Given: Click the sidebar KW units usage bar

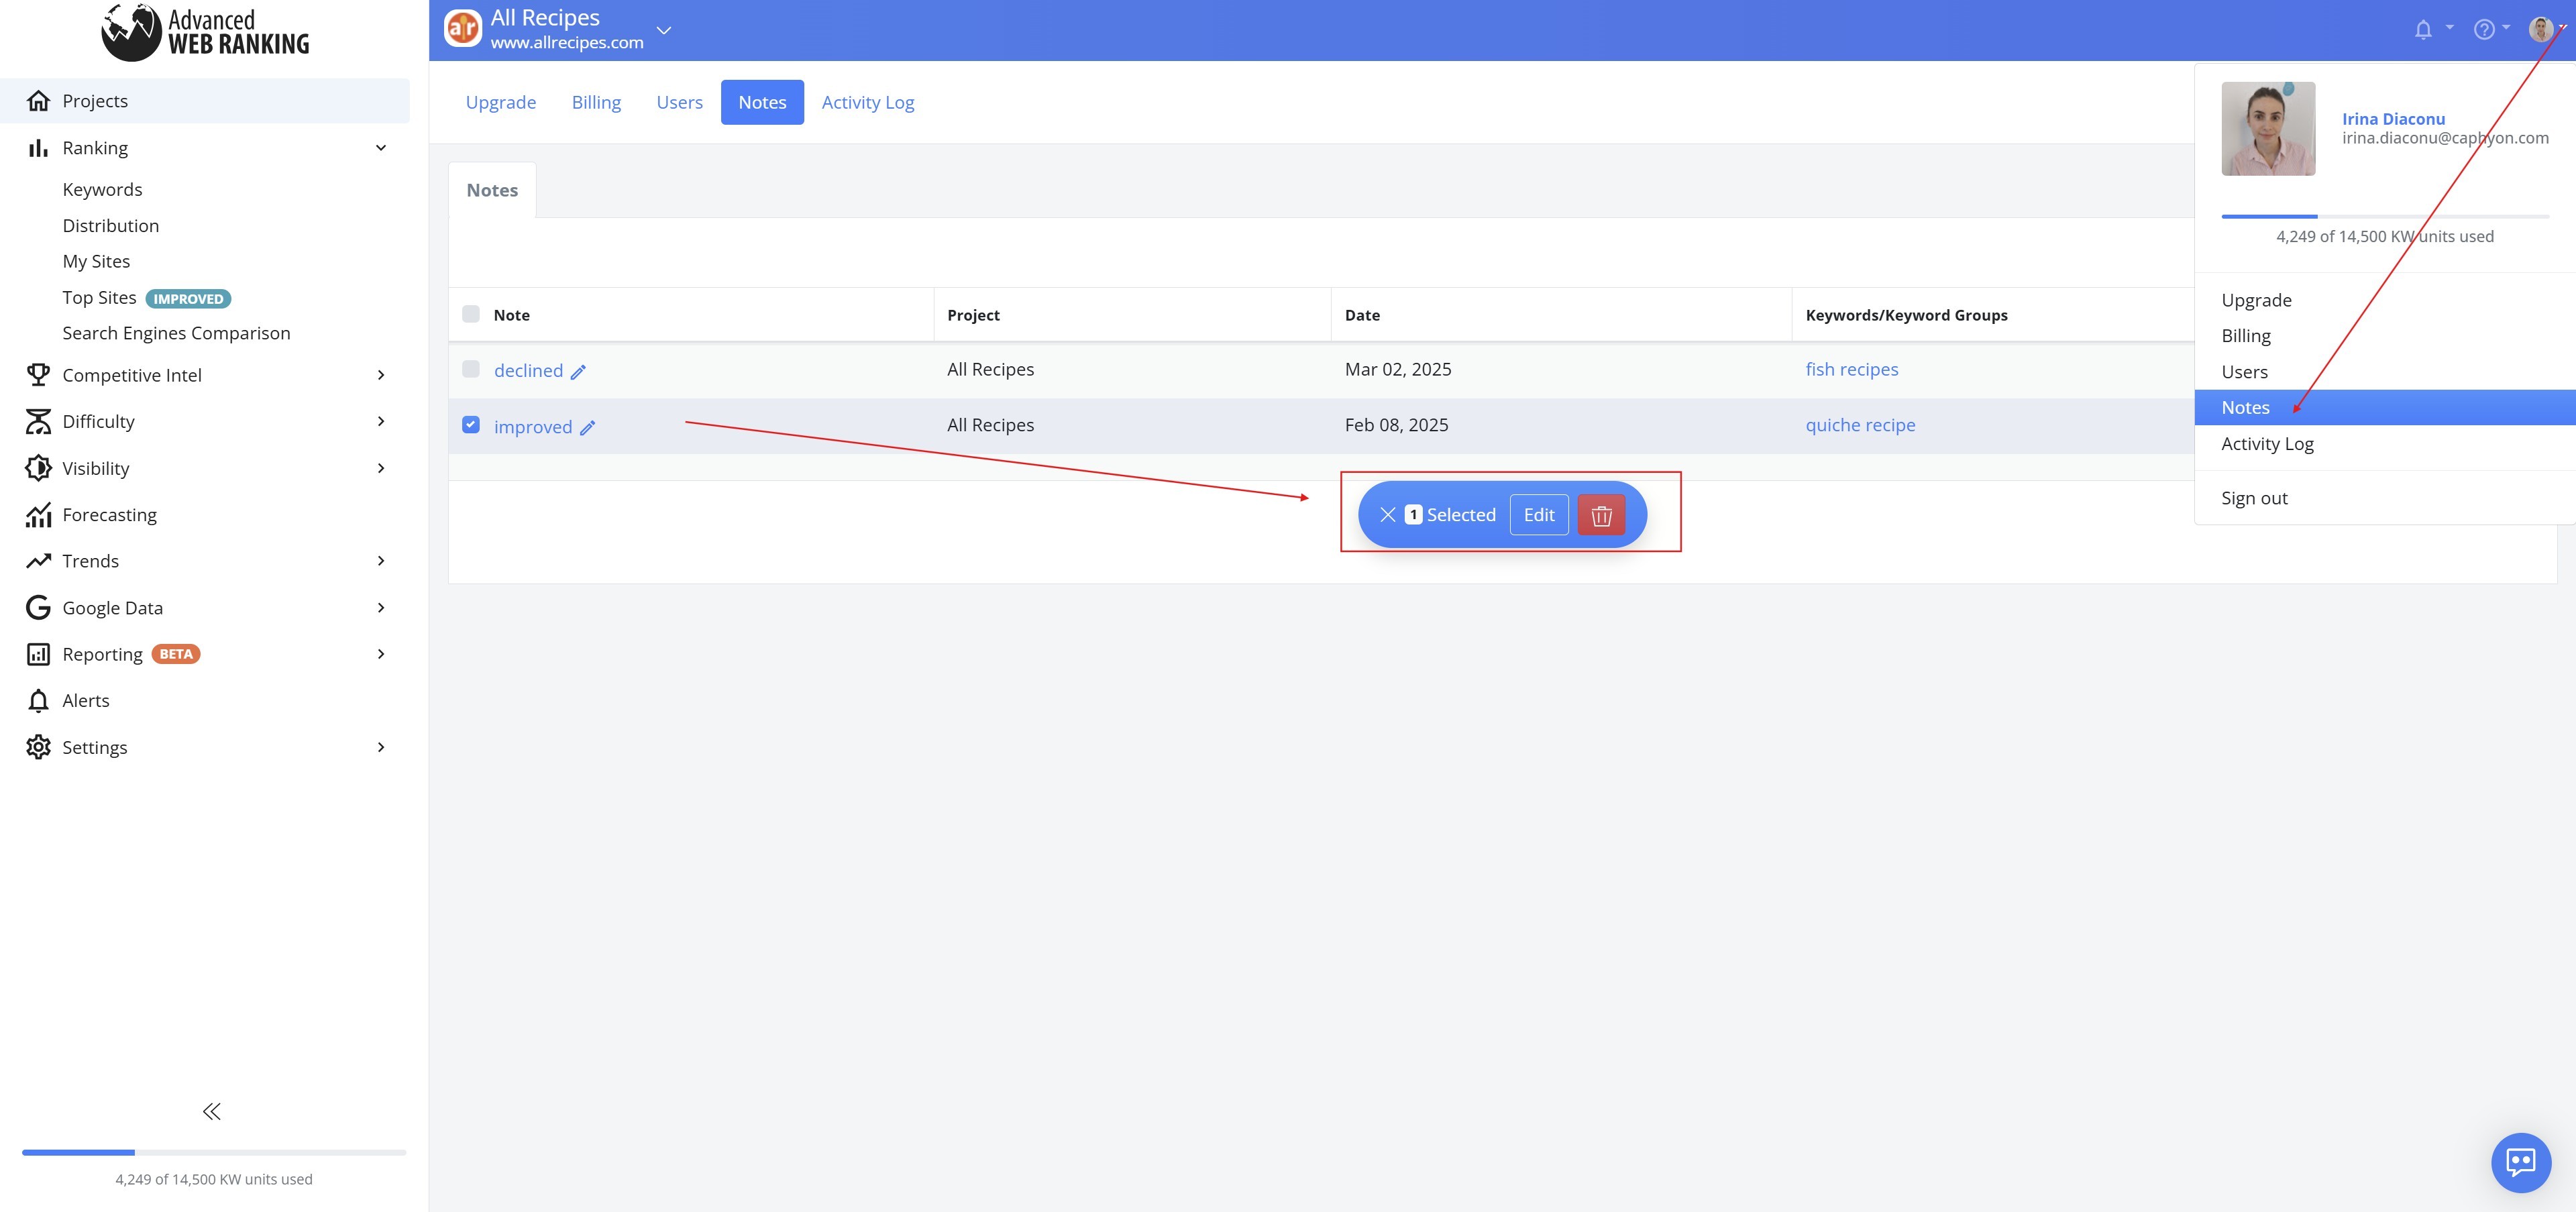Looking at the screenshot, I should [x=214, y=1153].
